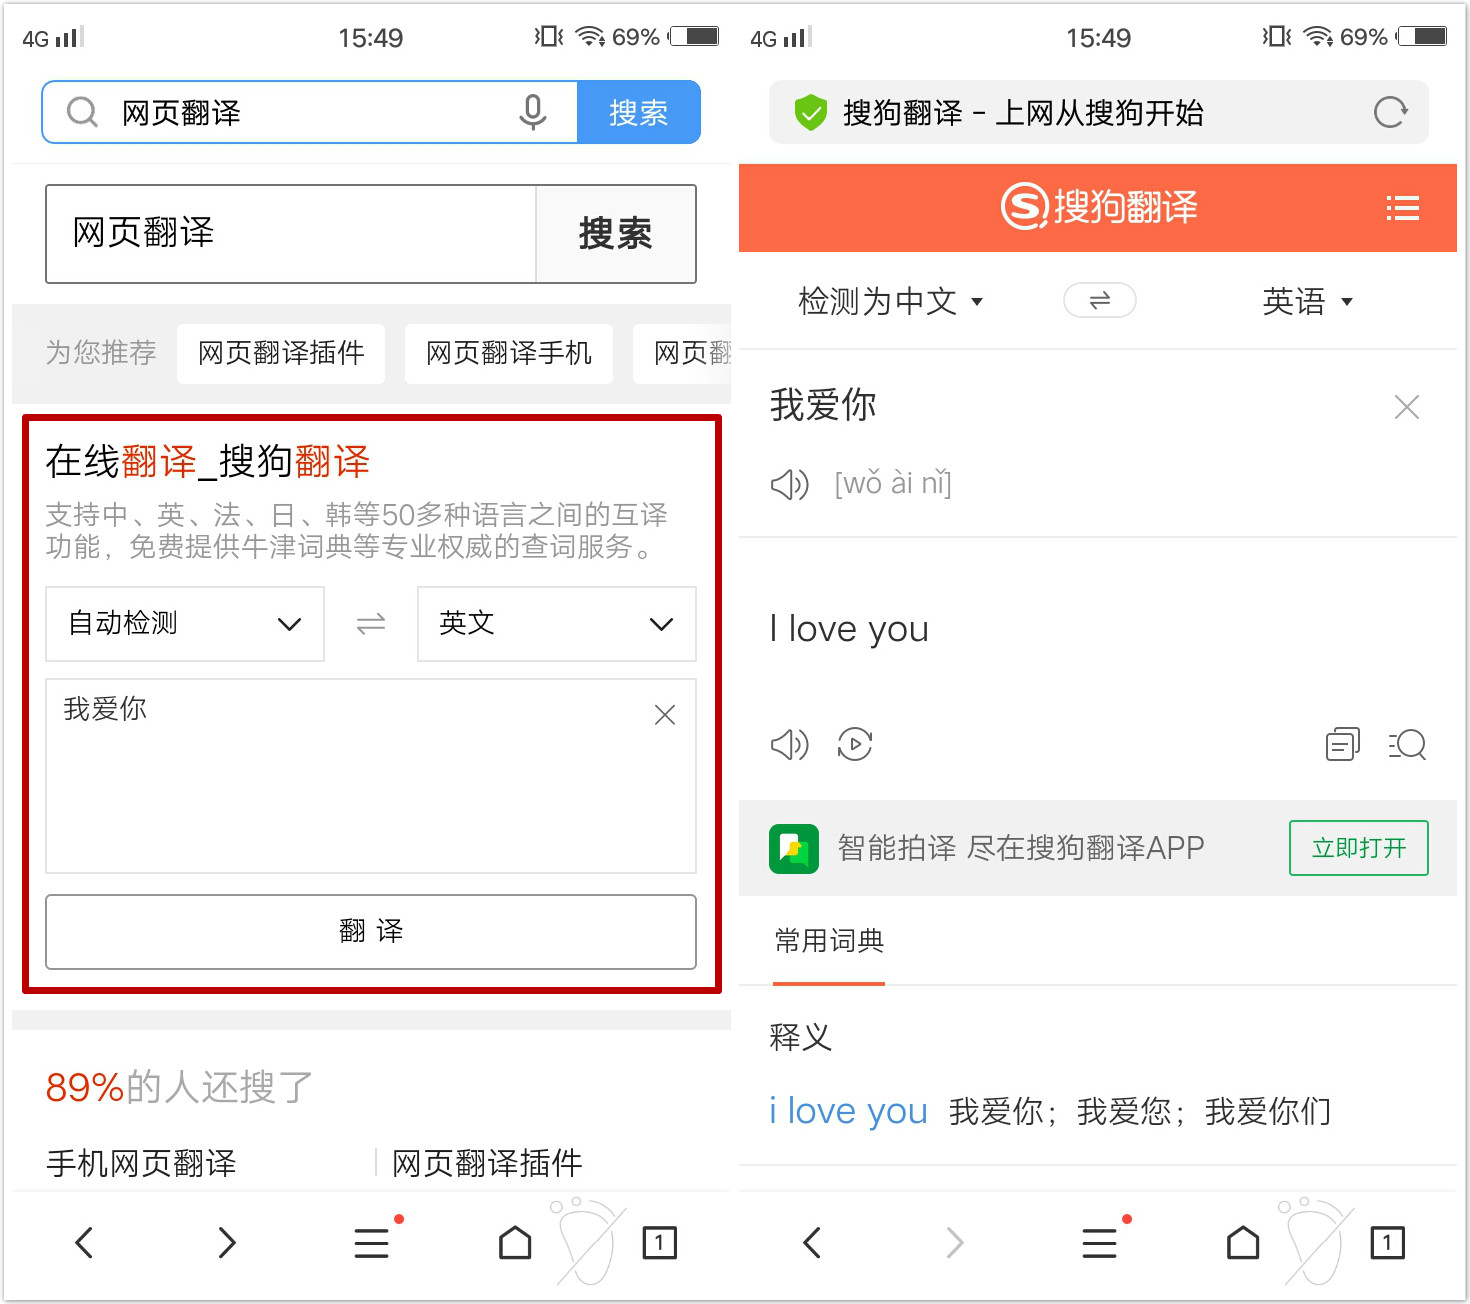Go to browser home page
The width and height of the screenshot is (1470, 1304).
click(x=514, y=1242)
